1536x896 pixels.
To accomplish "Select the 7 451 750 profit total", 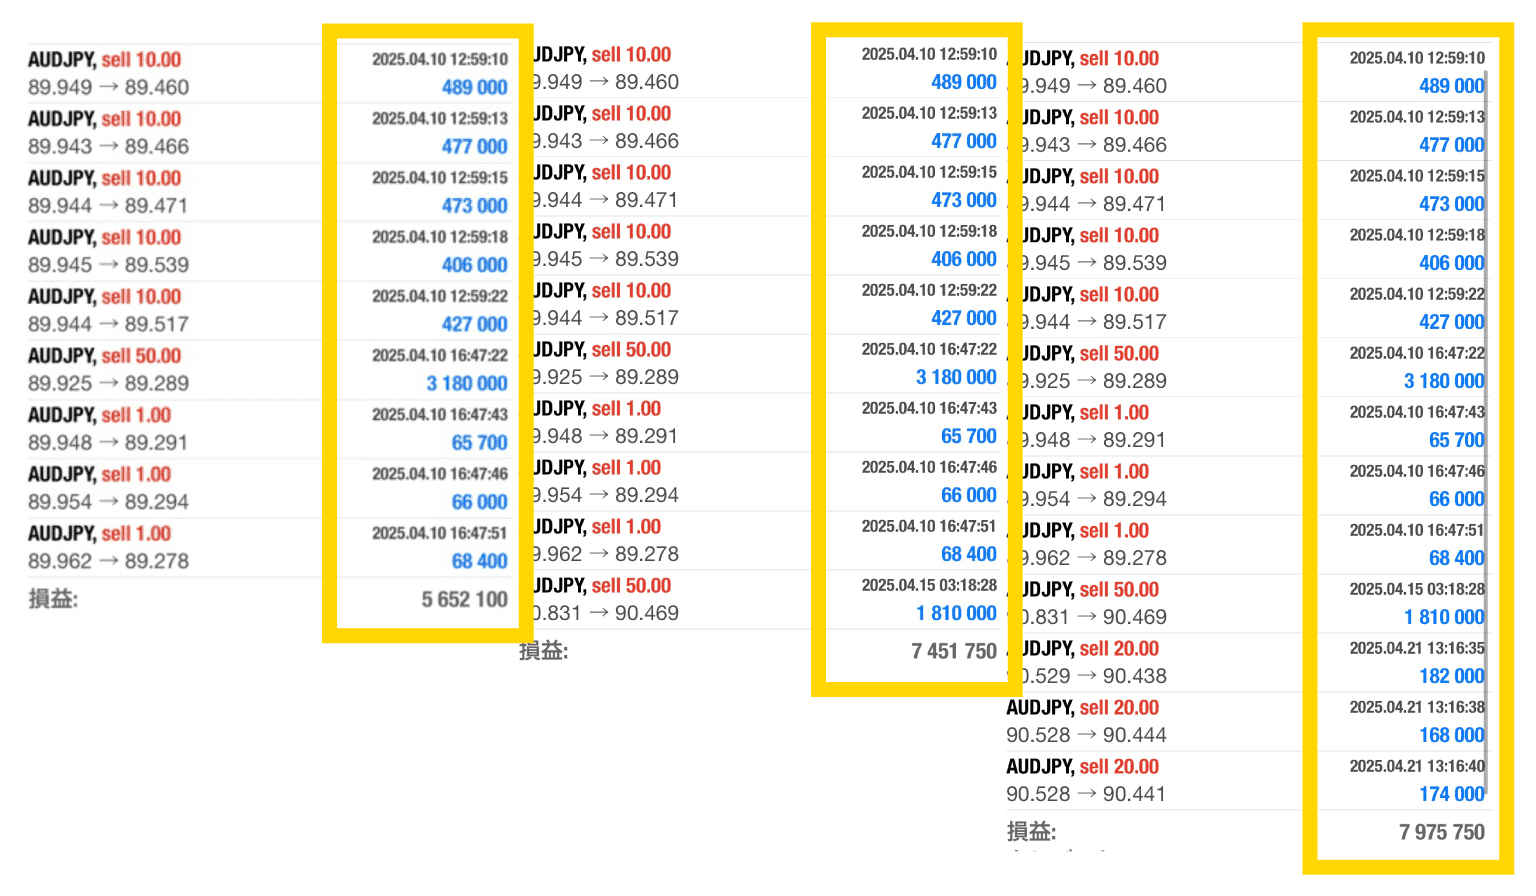I will (954, 652).
